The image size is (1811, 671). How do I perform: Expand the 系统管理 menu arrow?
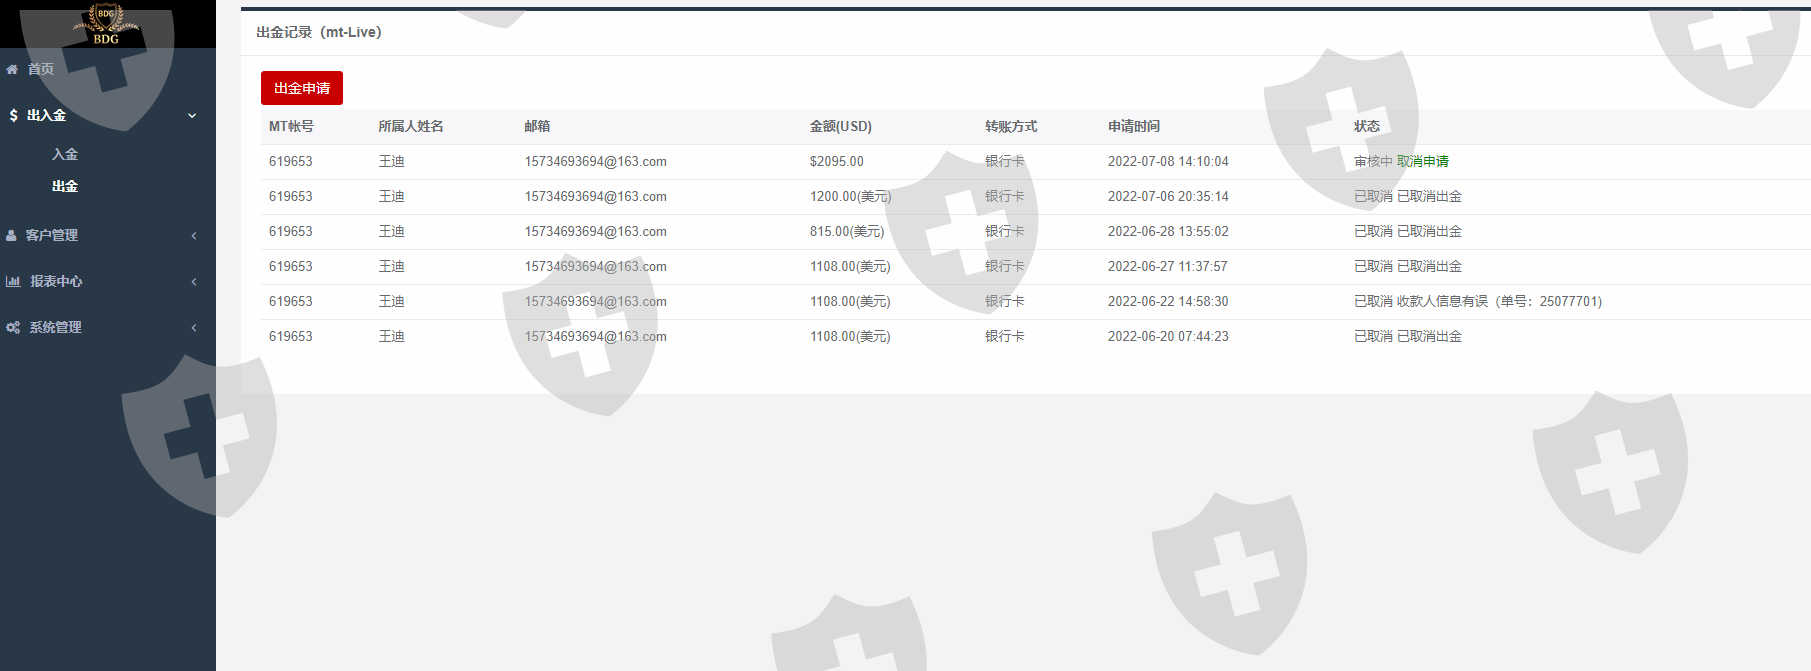pyautogui.click(x=194, y=328)
